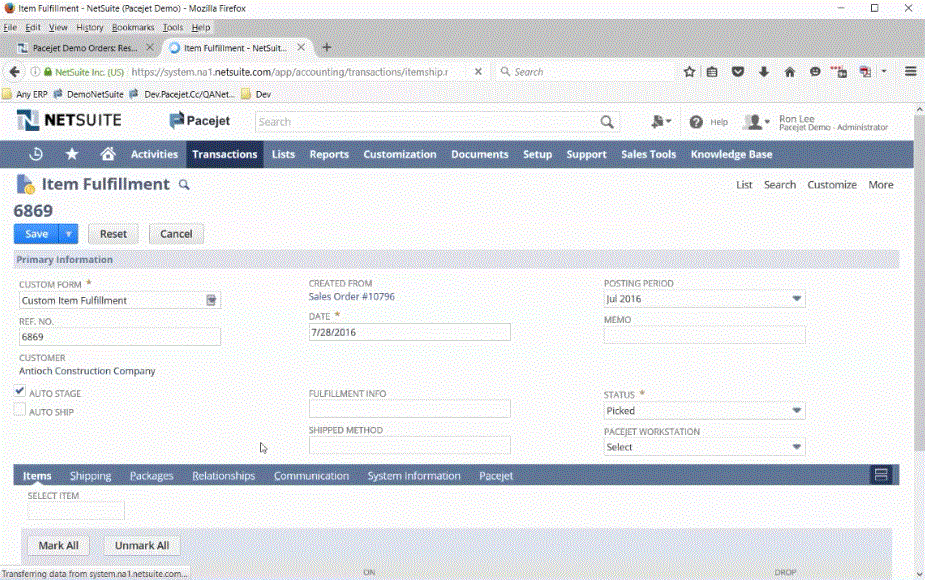
Task: Bookmark this page with star icon
Action: pos(689,72)
